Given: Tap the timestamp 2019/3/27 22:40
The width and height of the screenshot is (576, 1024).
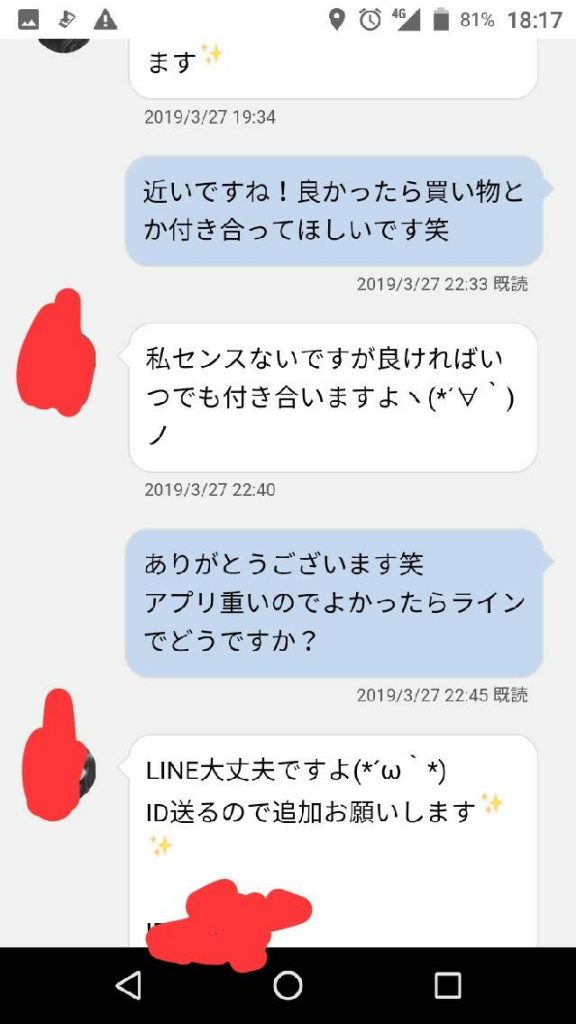Looking at the screenshot, I should coord(210,489).
